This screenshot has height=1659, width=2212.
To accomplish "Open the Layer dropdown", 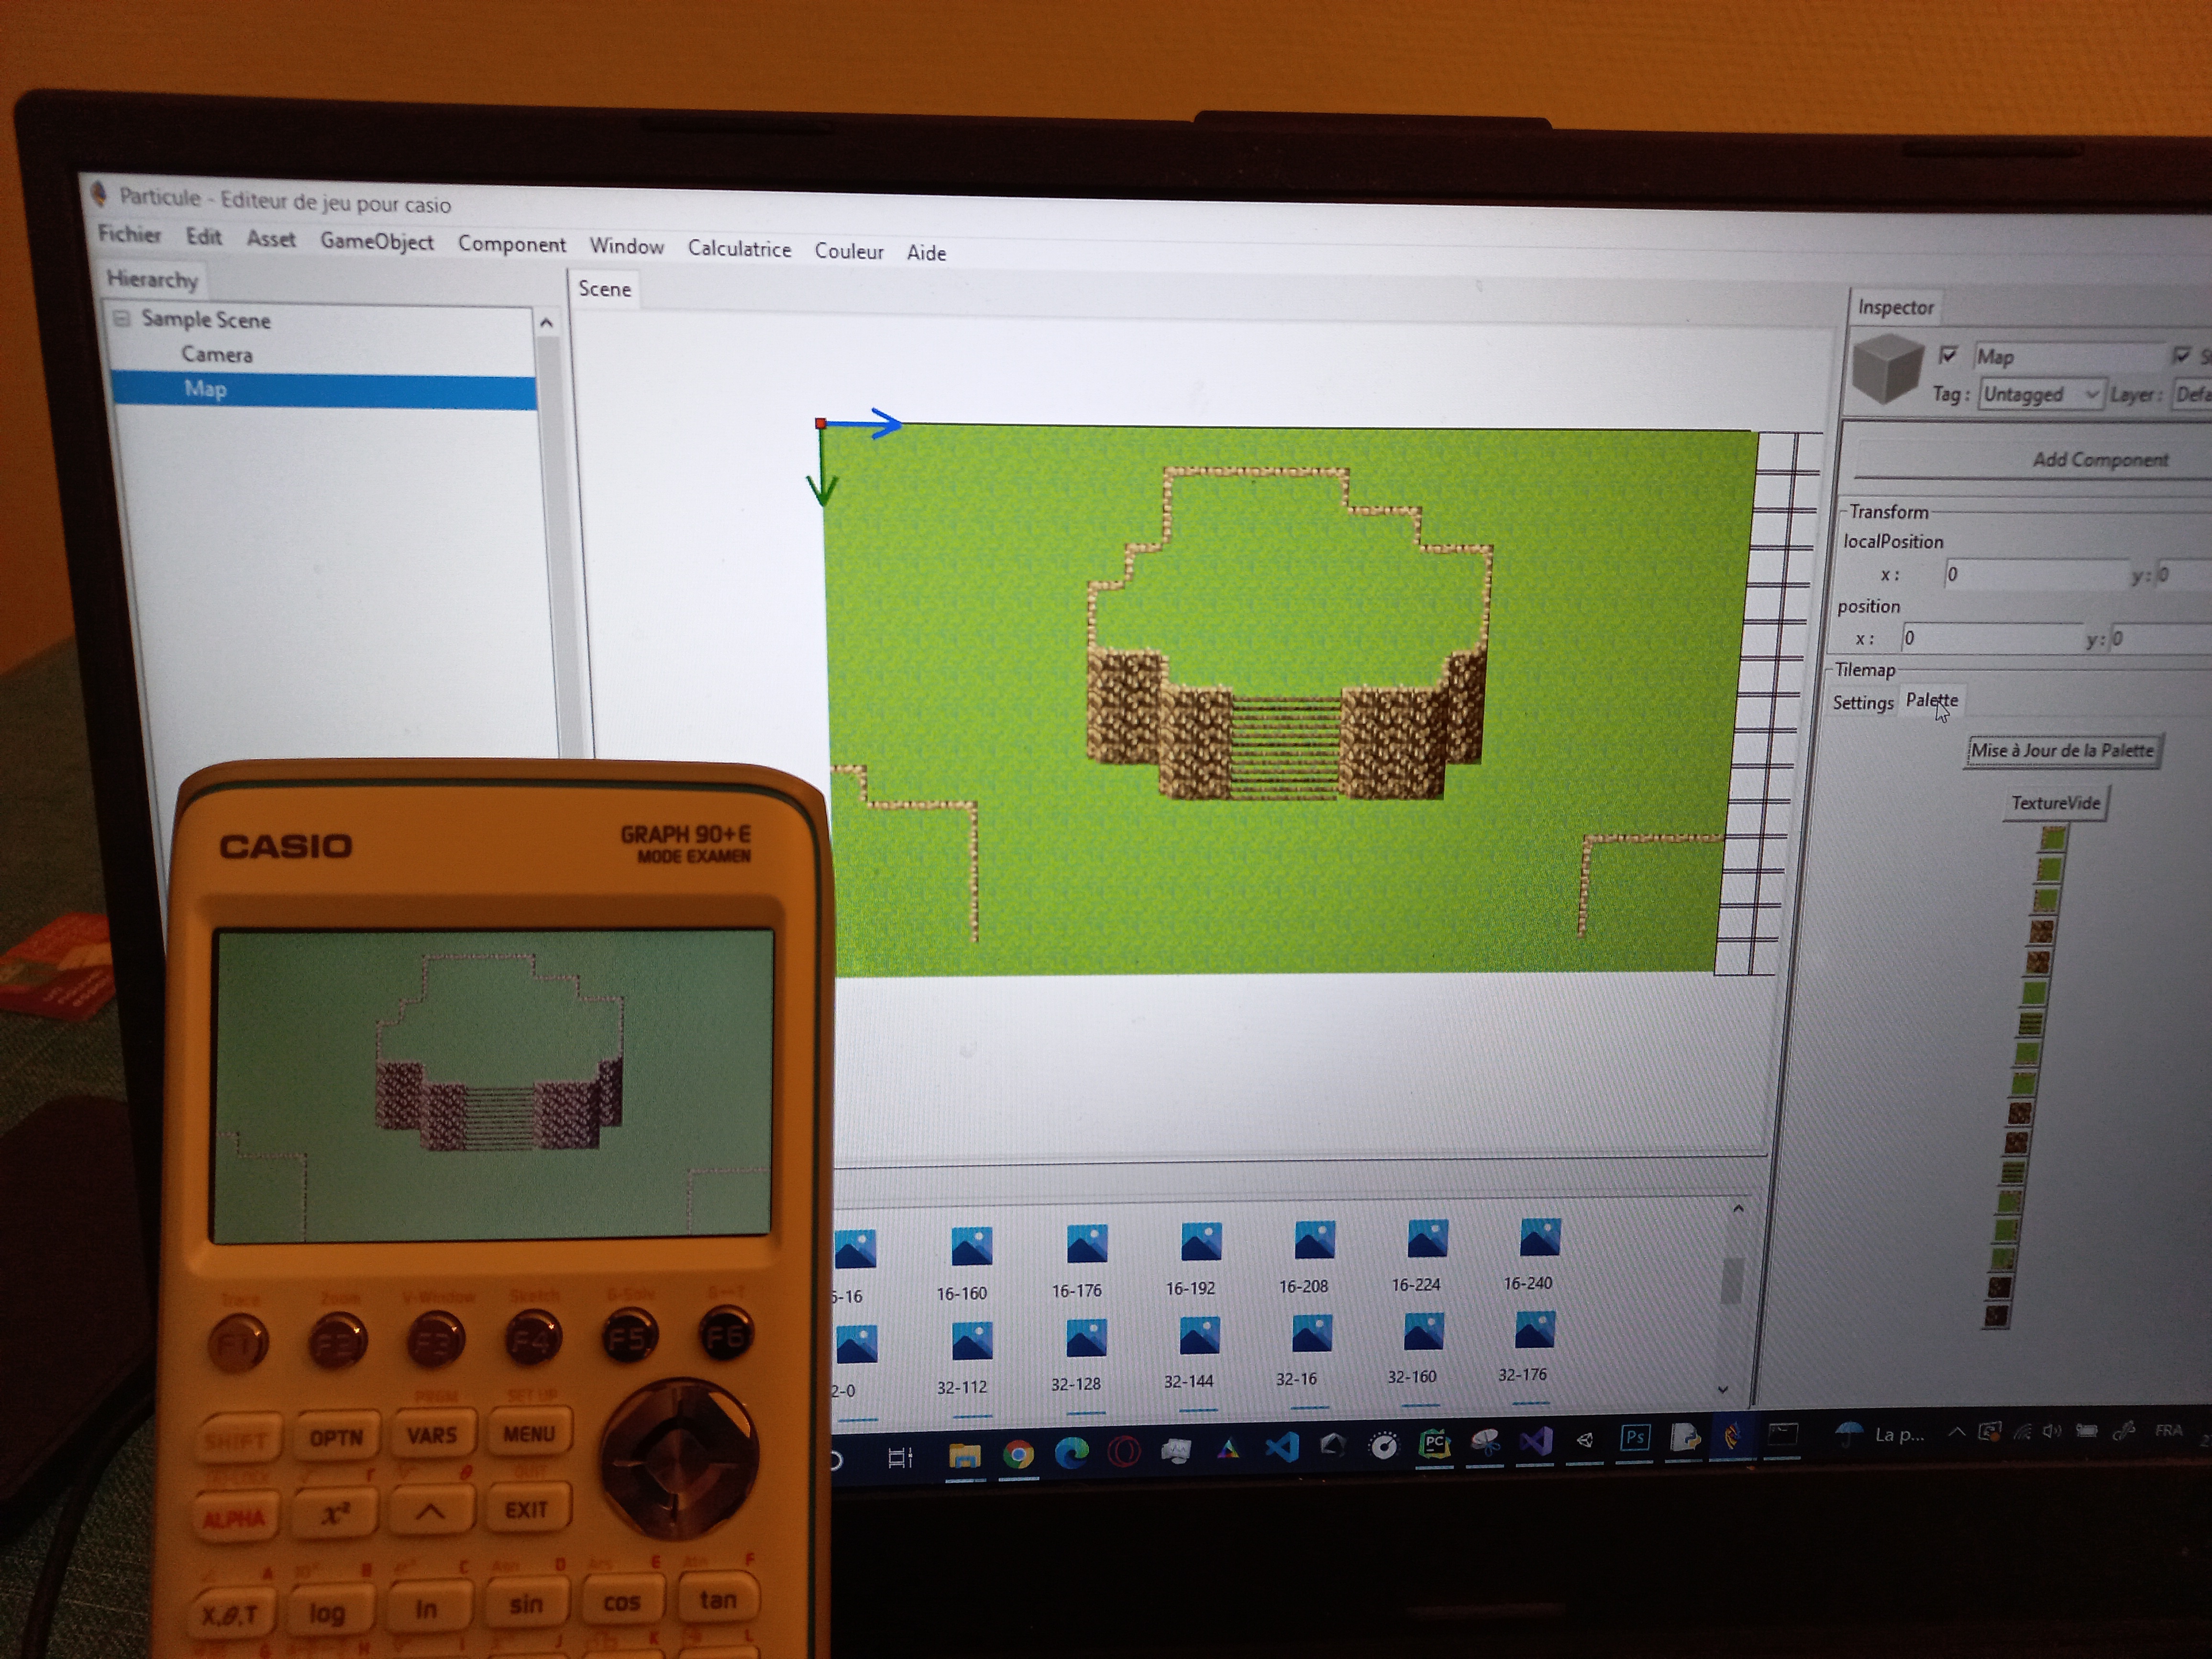I will click(2192, 395).
